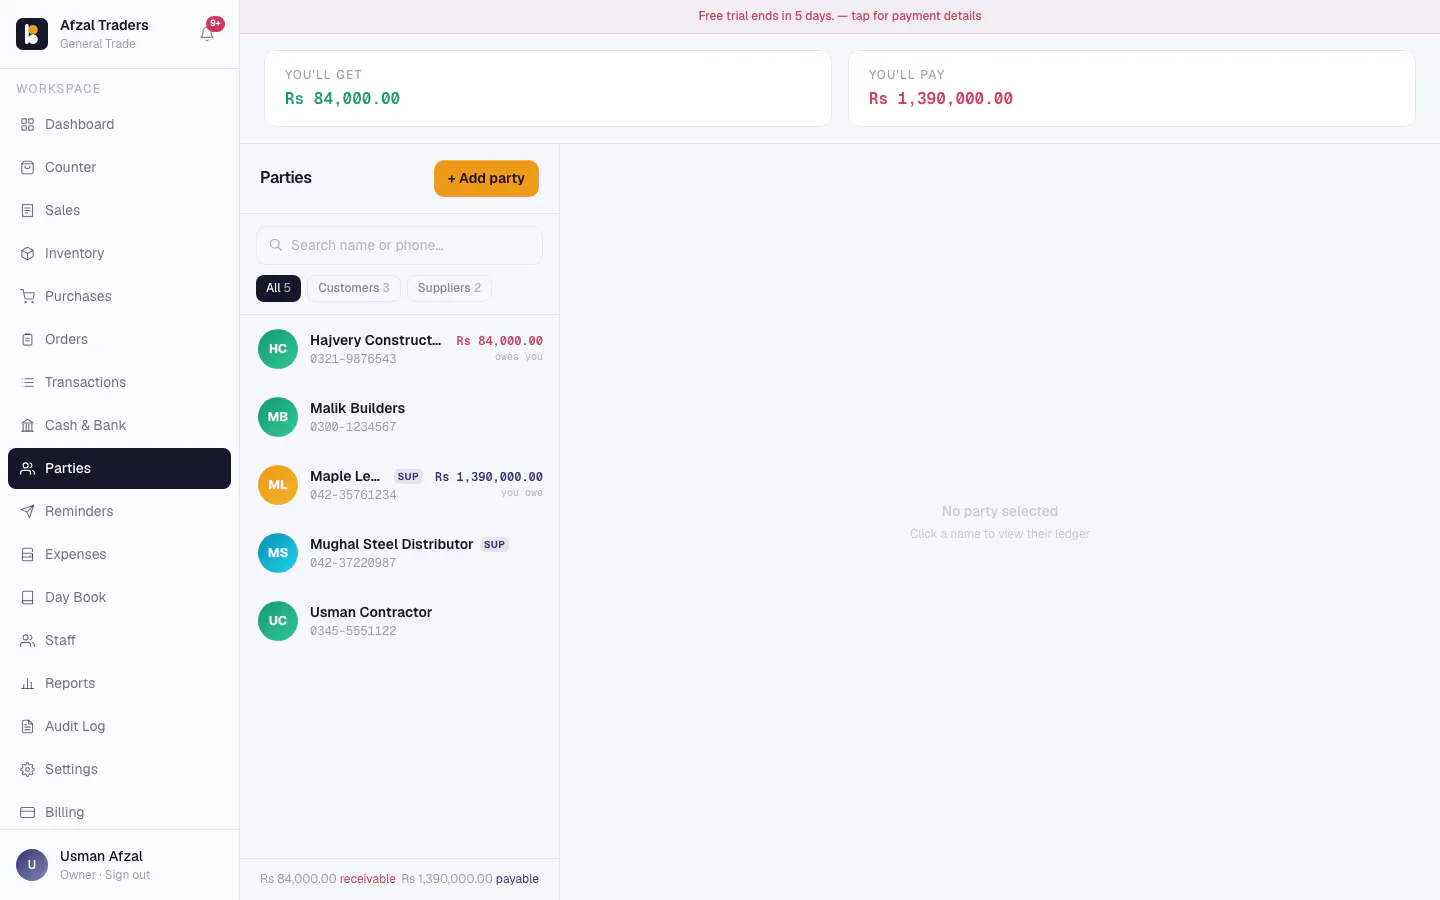Open Mughal Steel Distributor ledger

[400, 553]
